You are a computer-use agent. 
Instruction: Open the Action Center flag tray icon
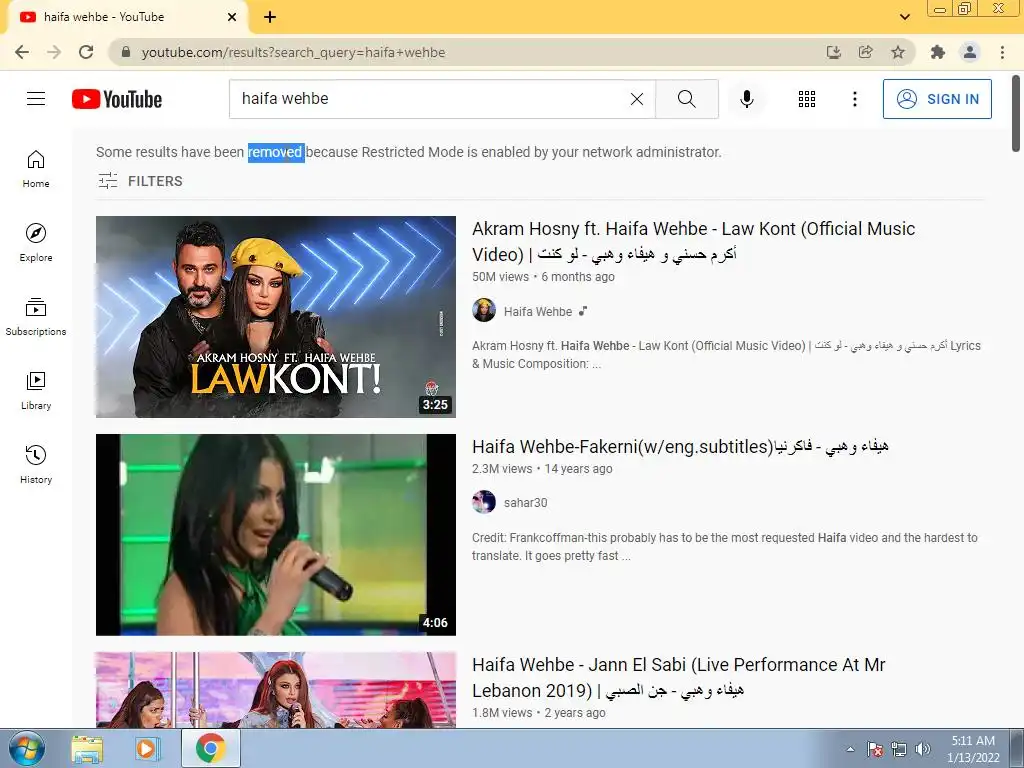point(874,749)
